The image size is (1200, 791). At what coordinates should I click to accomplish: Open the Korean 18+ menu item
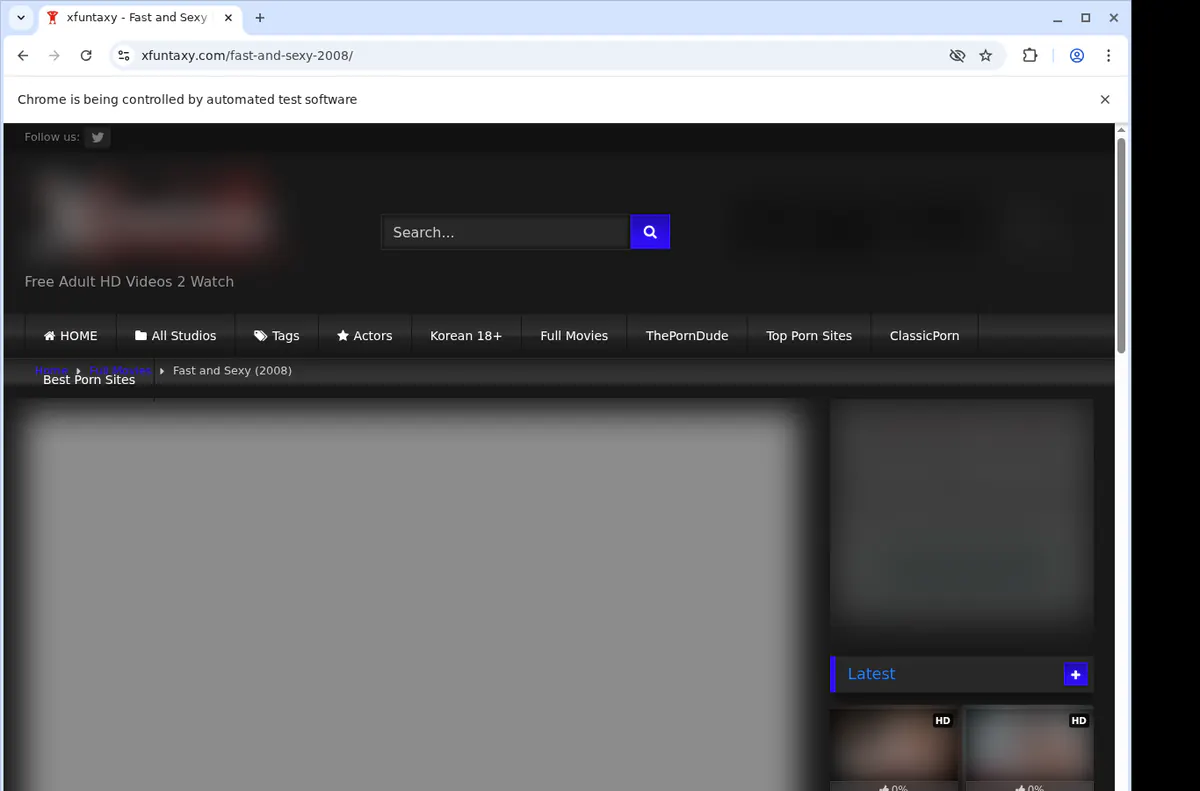pyautogui.click(x=466, y=336)
